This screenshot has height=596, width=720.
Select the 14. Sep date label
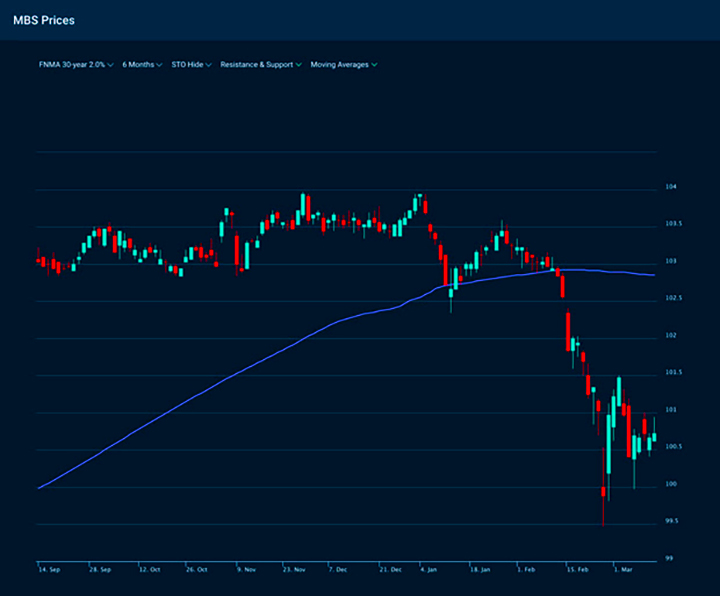click(x=48, y=569)
